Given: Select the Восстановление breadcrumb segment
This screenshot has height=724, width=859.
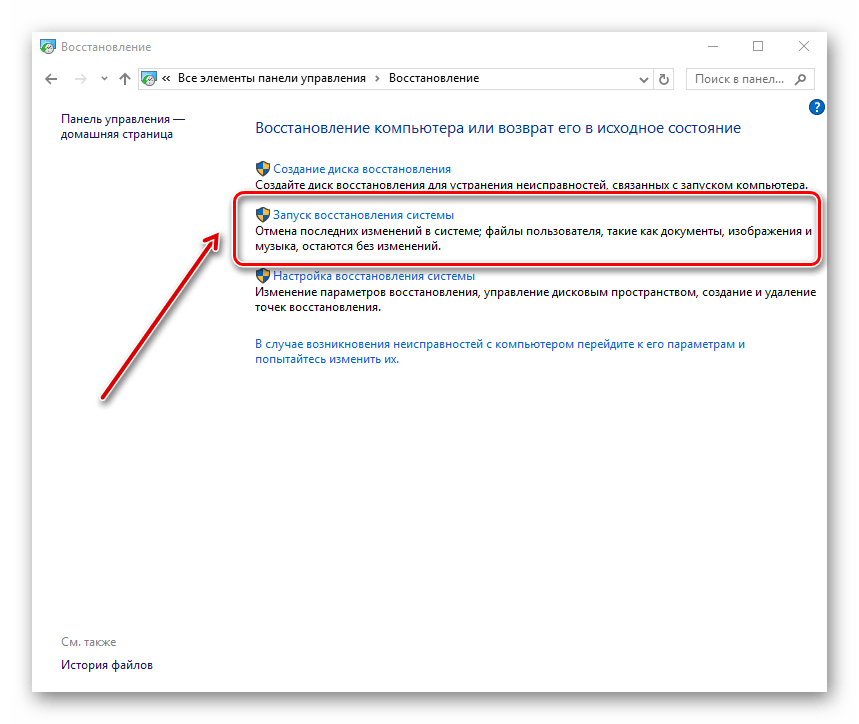Looking at the screenshot, I should (433, 78).
